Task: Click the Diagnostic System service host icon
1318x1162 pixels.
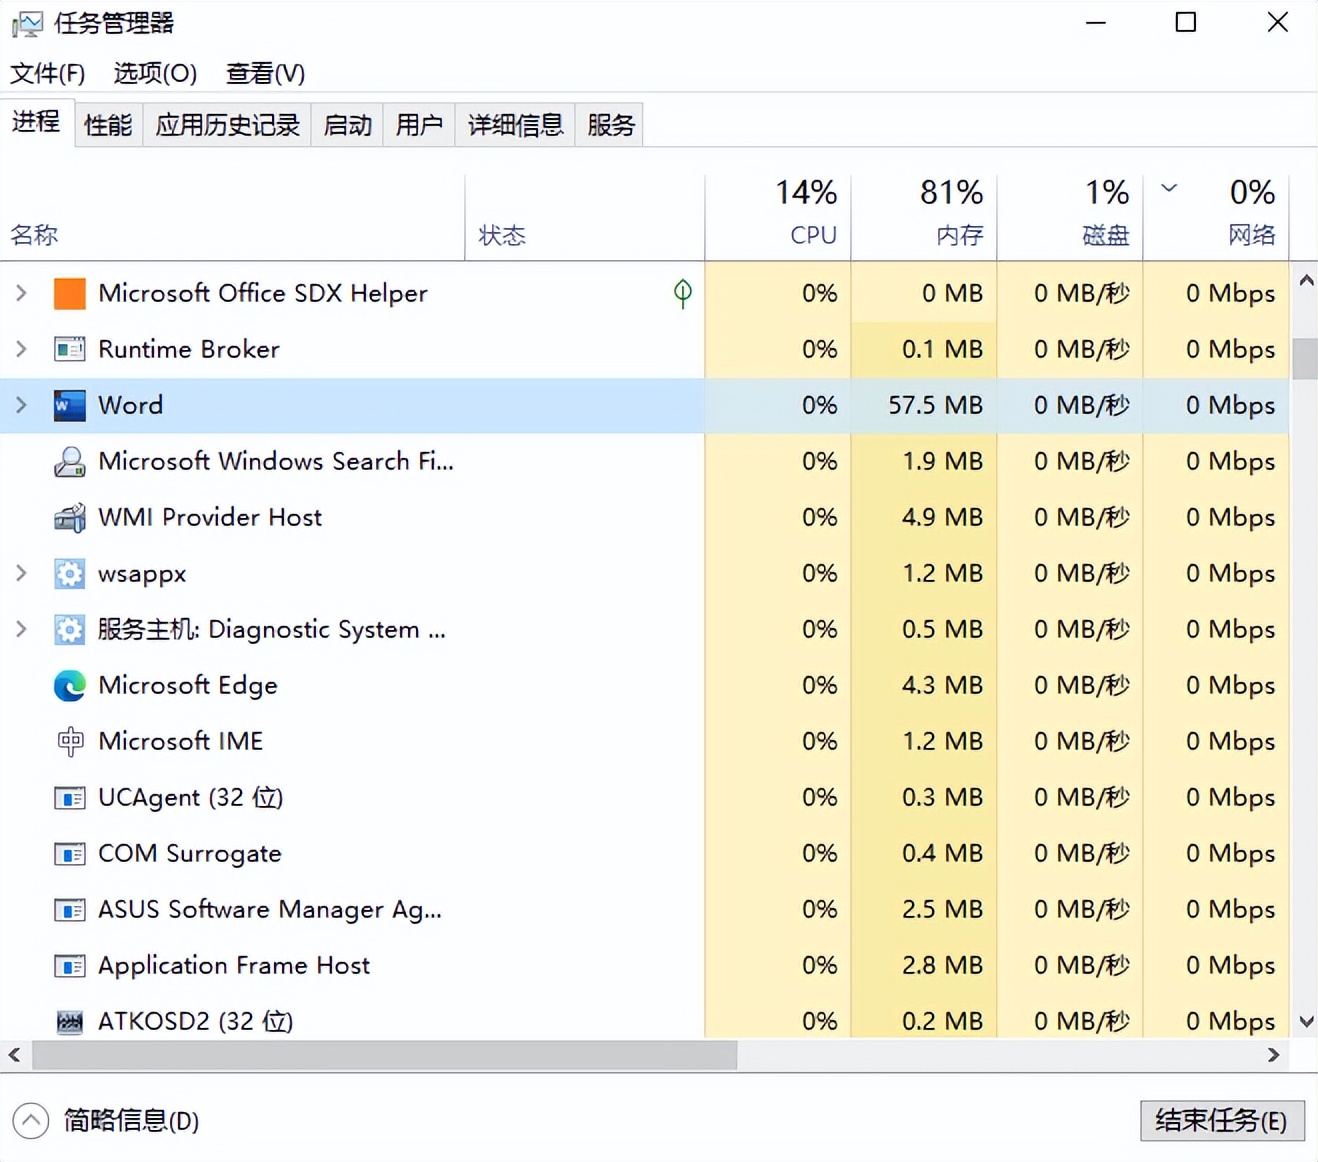Action: (x=69, y=629)
